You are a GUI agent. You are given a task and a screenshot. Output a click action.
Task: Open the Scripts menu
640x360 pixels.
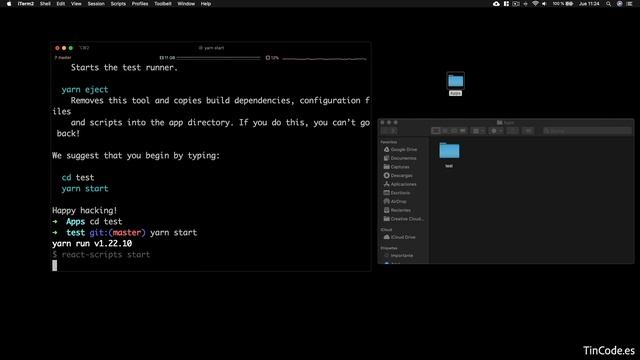pos(118,4)
